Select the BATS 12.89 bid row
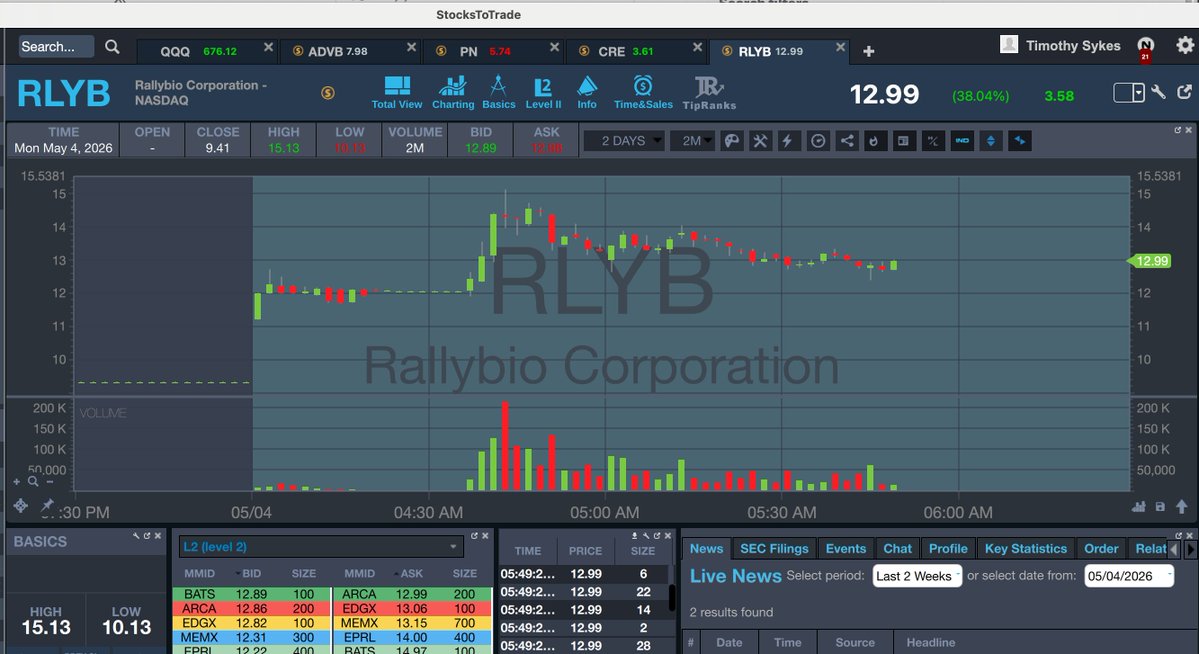Screen dimensions: 1199x654 [252, 594]
